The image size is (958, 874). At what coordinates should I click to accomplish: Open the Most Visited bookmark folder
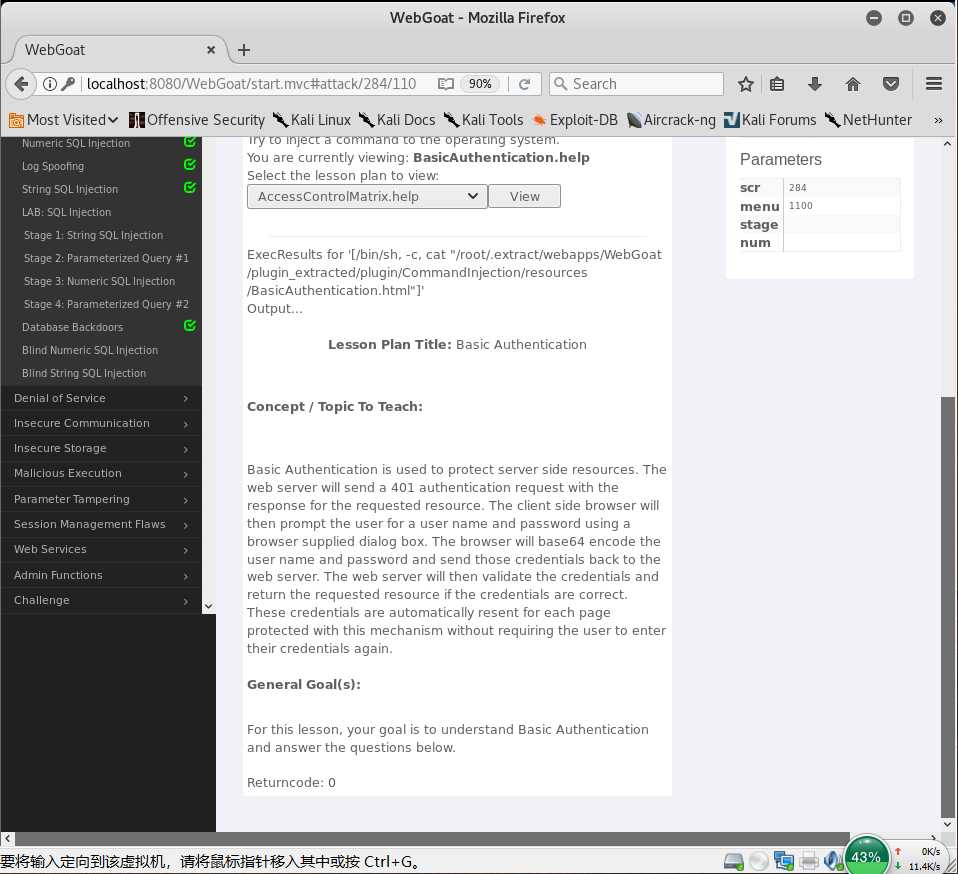[x=64, y=120]
